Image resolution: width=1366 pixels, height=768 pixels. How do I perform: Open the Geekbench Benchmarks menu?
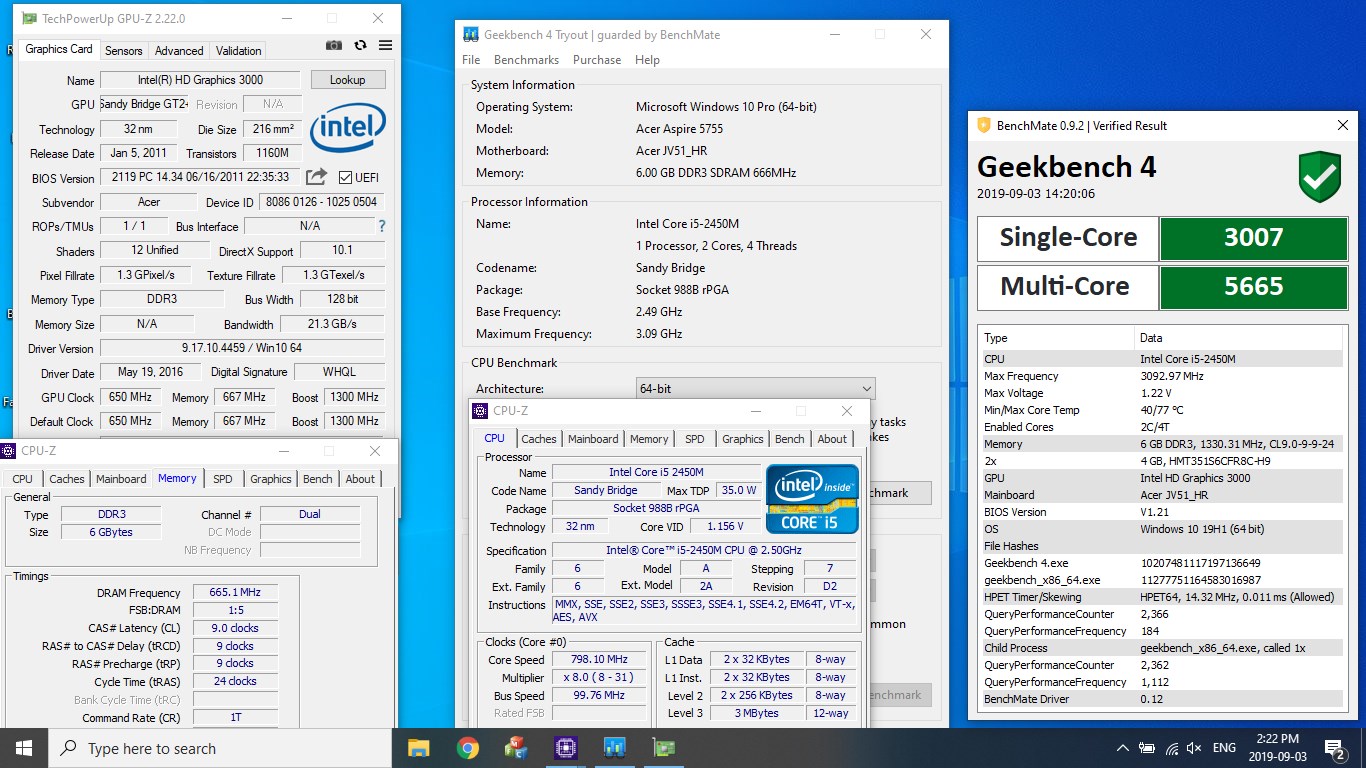pos(526,60)
